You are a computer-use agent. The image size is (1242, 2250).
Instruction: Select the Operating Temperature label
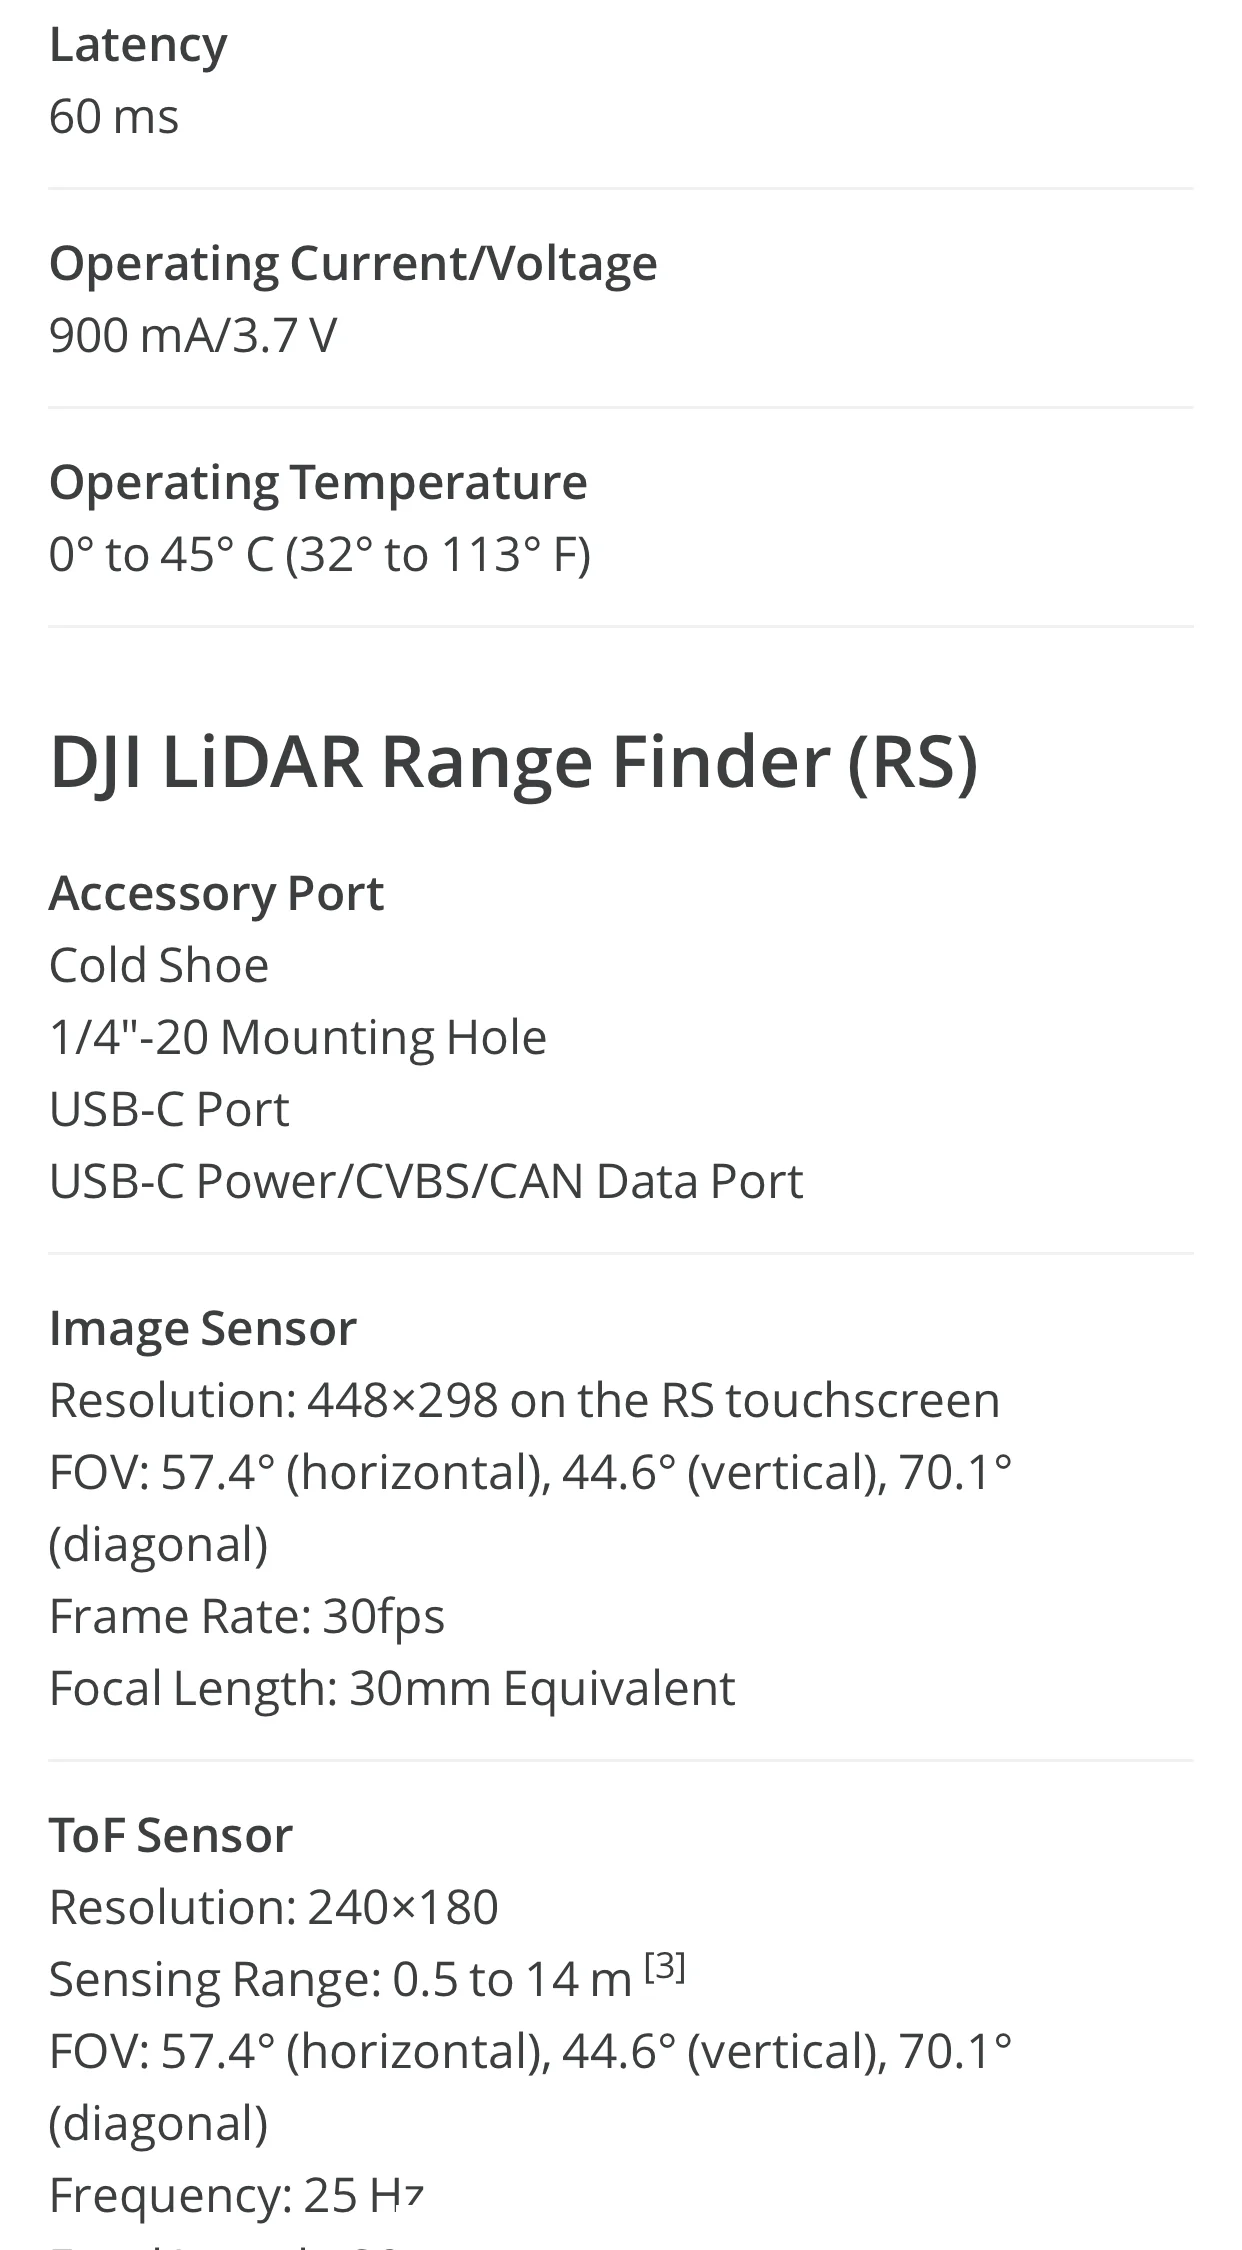pos(318,483)
